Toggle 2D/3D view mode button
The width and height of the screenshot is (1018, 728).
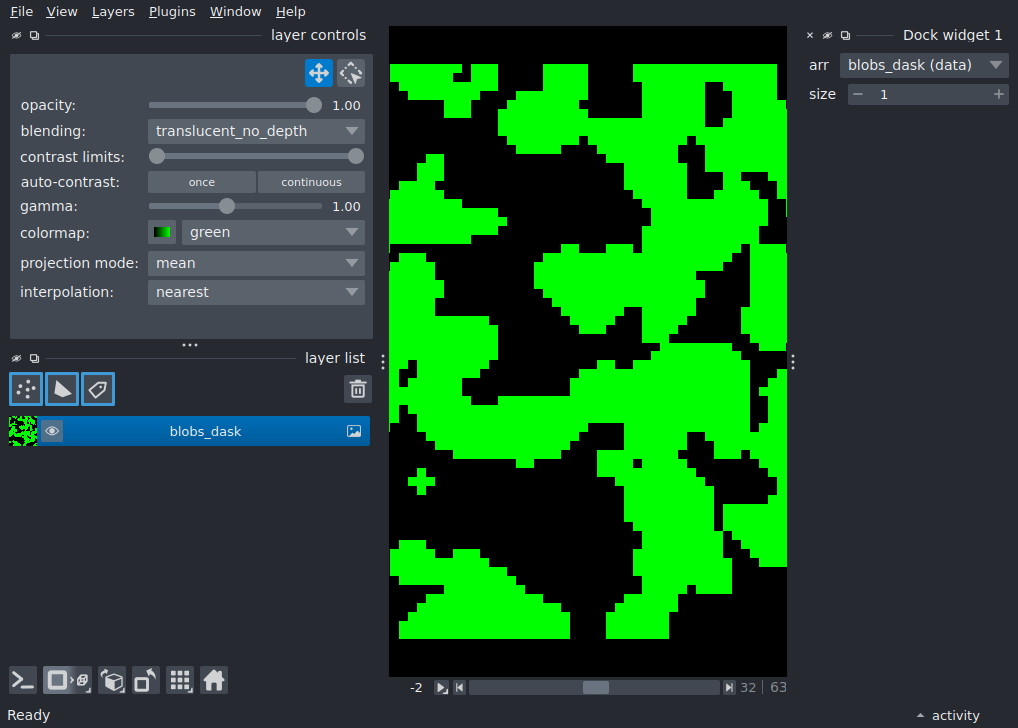click(68, 681)
